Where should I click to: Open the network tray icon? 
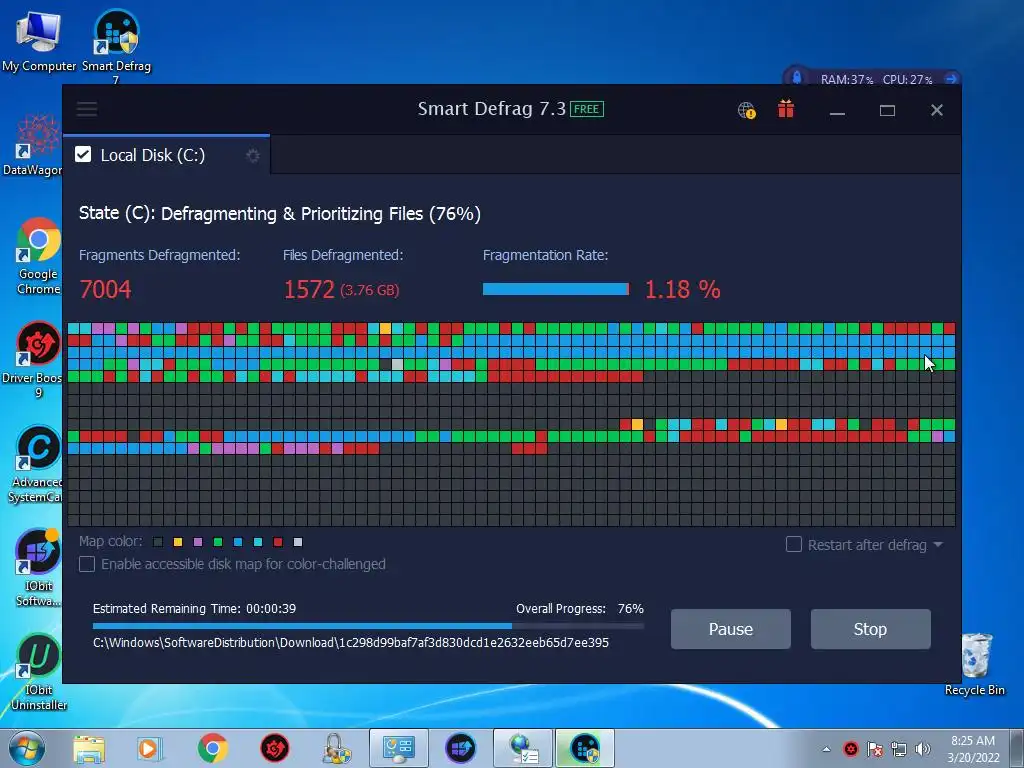pos(899,749)
